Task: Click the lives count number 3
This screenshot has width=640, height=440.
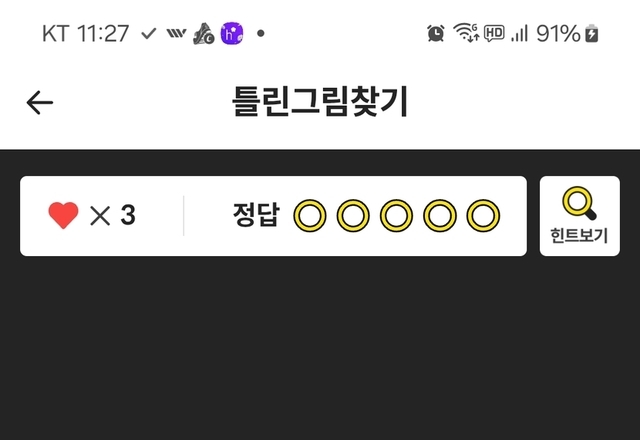Action: pyautogui.click(x=128, y=215)
